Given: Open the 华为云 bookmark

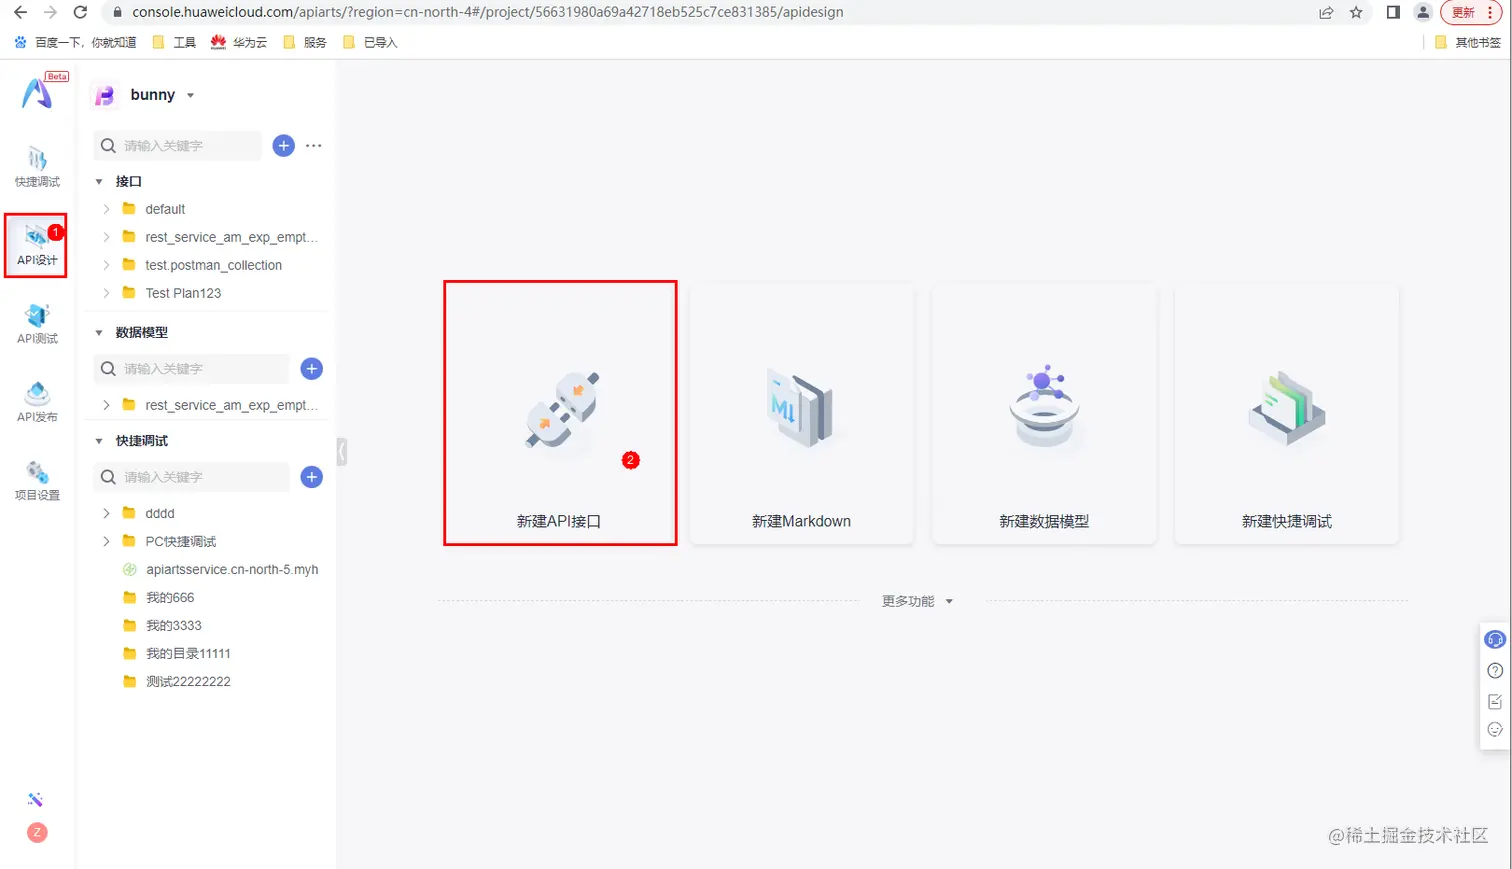Looking at the screenshot, I should coord(238,42).
